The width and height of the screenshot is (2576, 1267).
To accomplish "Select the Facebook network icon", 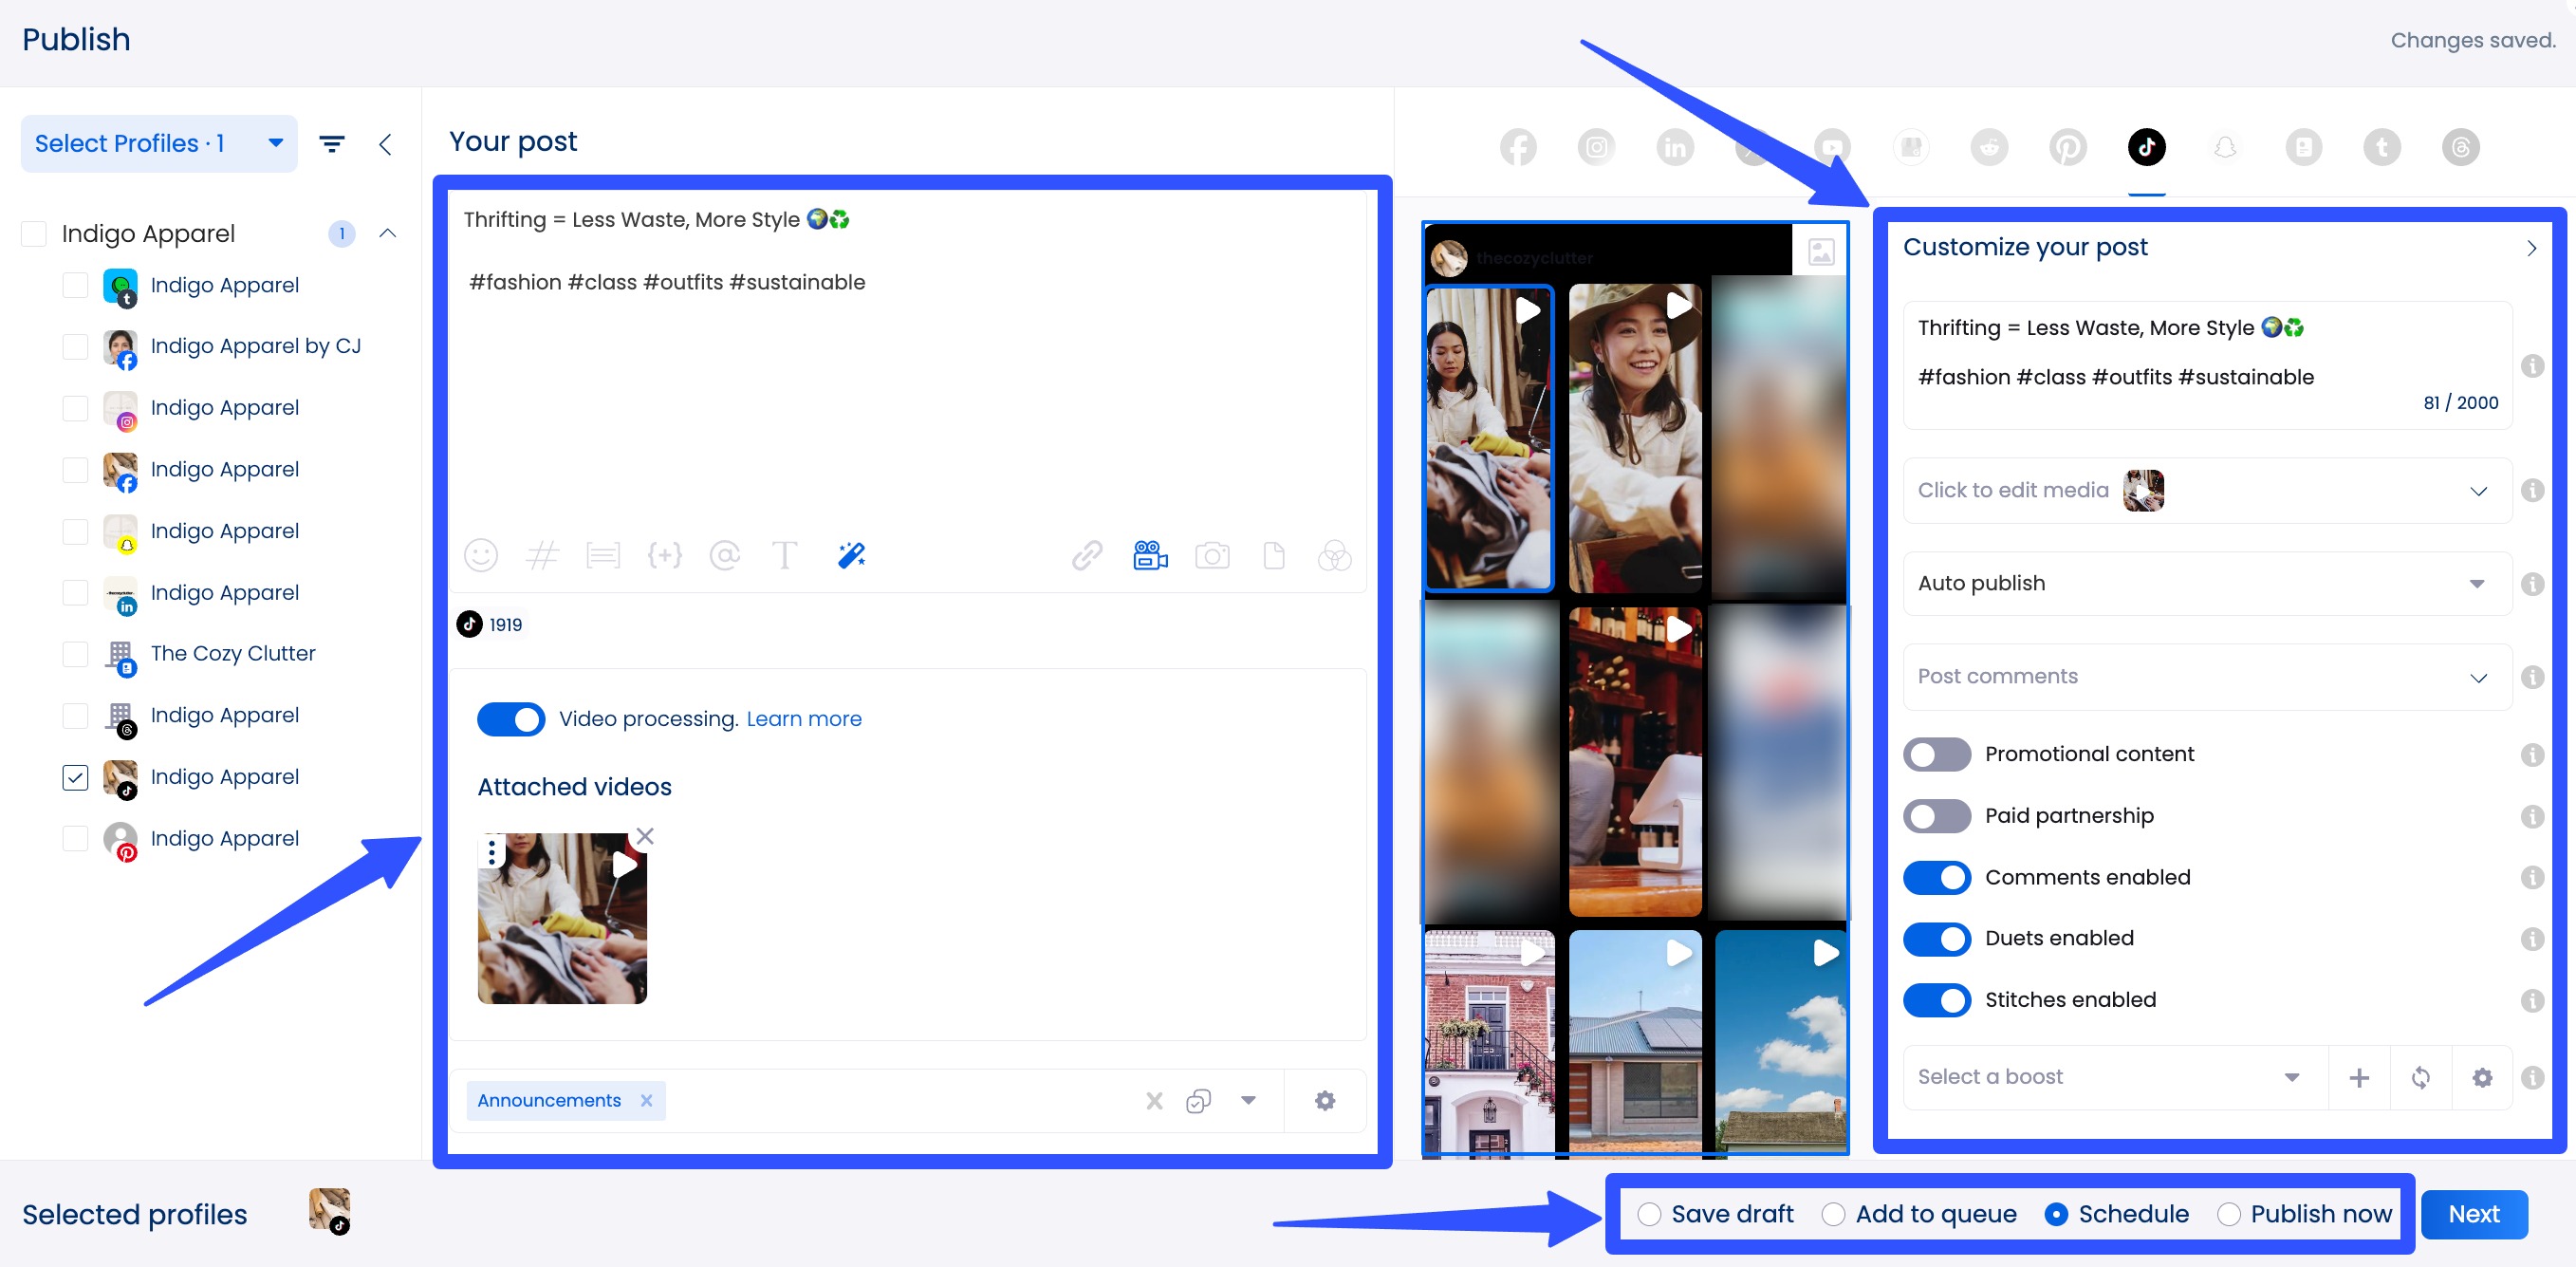I will coord(1518,147).
